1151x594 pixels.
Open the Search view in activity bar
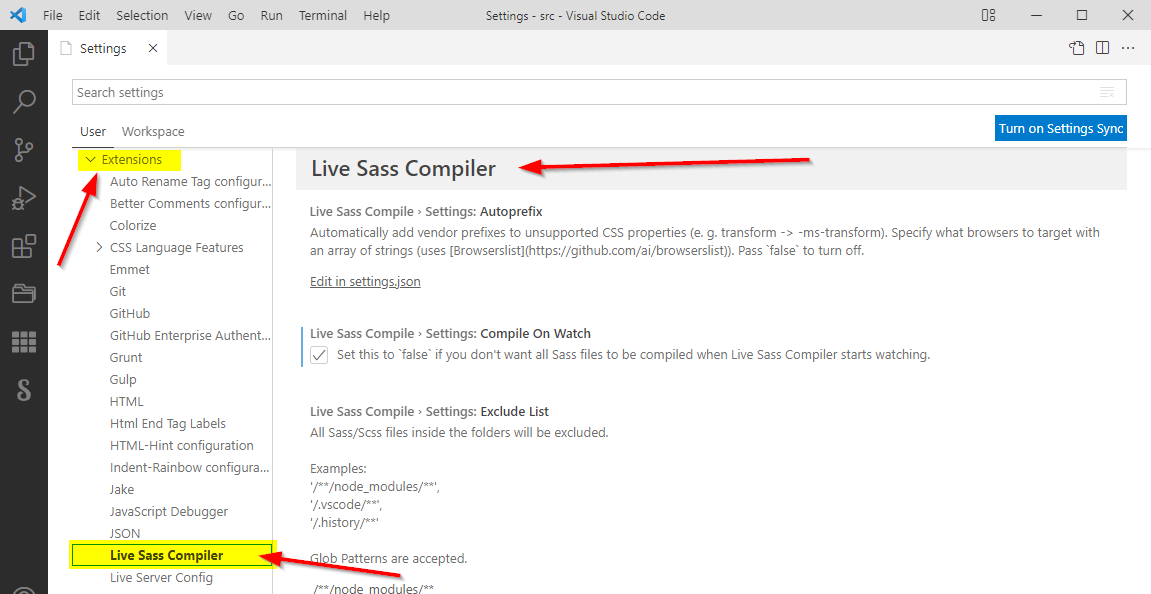[x=23, y=102]
